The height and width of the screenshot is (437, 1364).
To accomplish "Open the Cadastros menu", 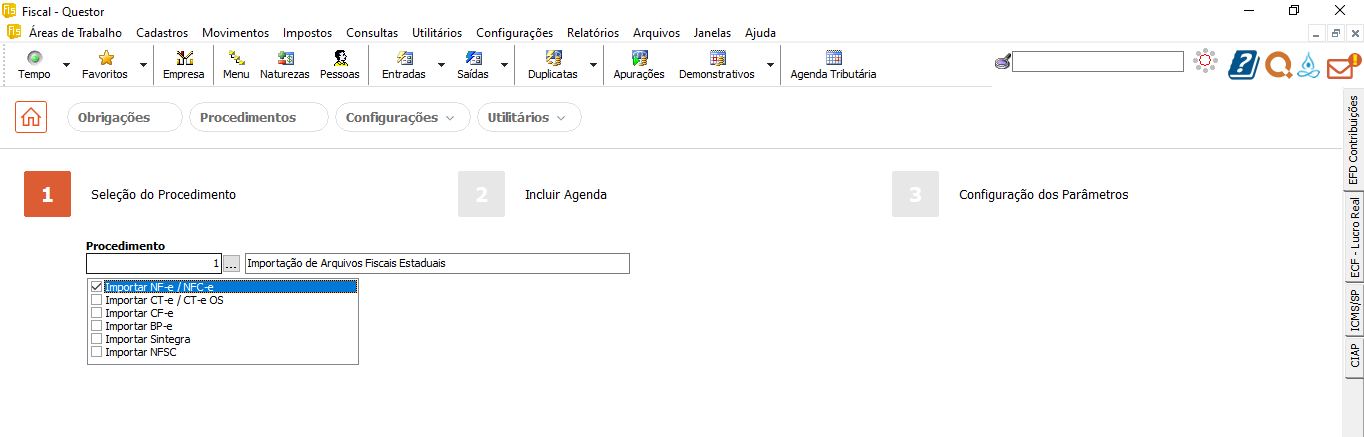I will [161, 32].
